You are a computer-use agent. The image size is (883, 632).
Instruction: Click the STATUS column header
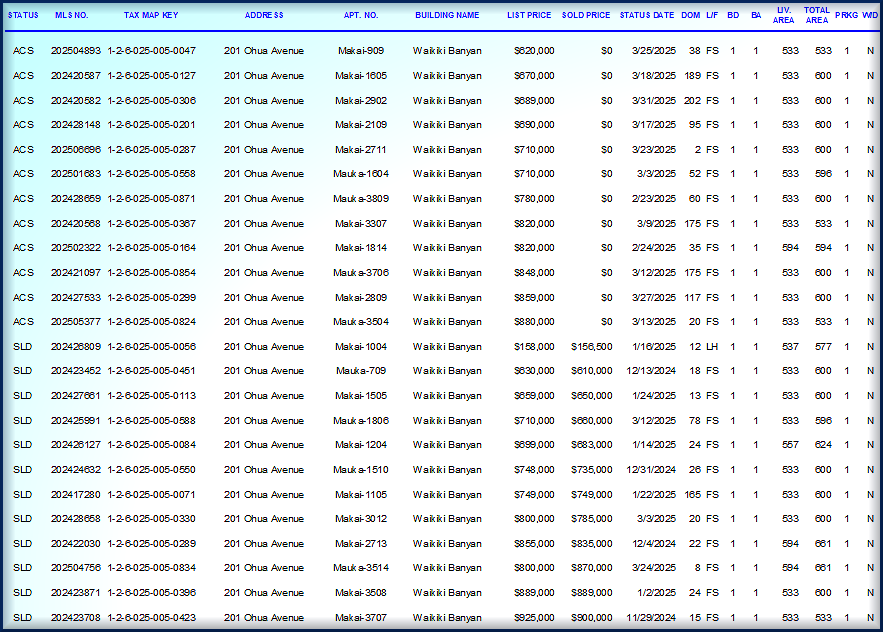(x=23, y=15)
